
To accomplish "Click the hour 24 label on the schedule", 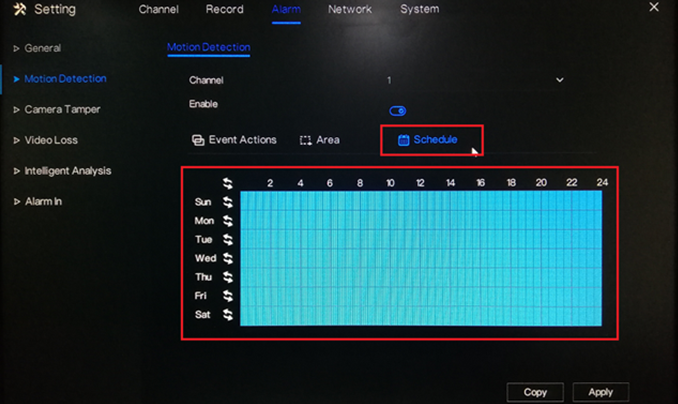I will 602,183.
